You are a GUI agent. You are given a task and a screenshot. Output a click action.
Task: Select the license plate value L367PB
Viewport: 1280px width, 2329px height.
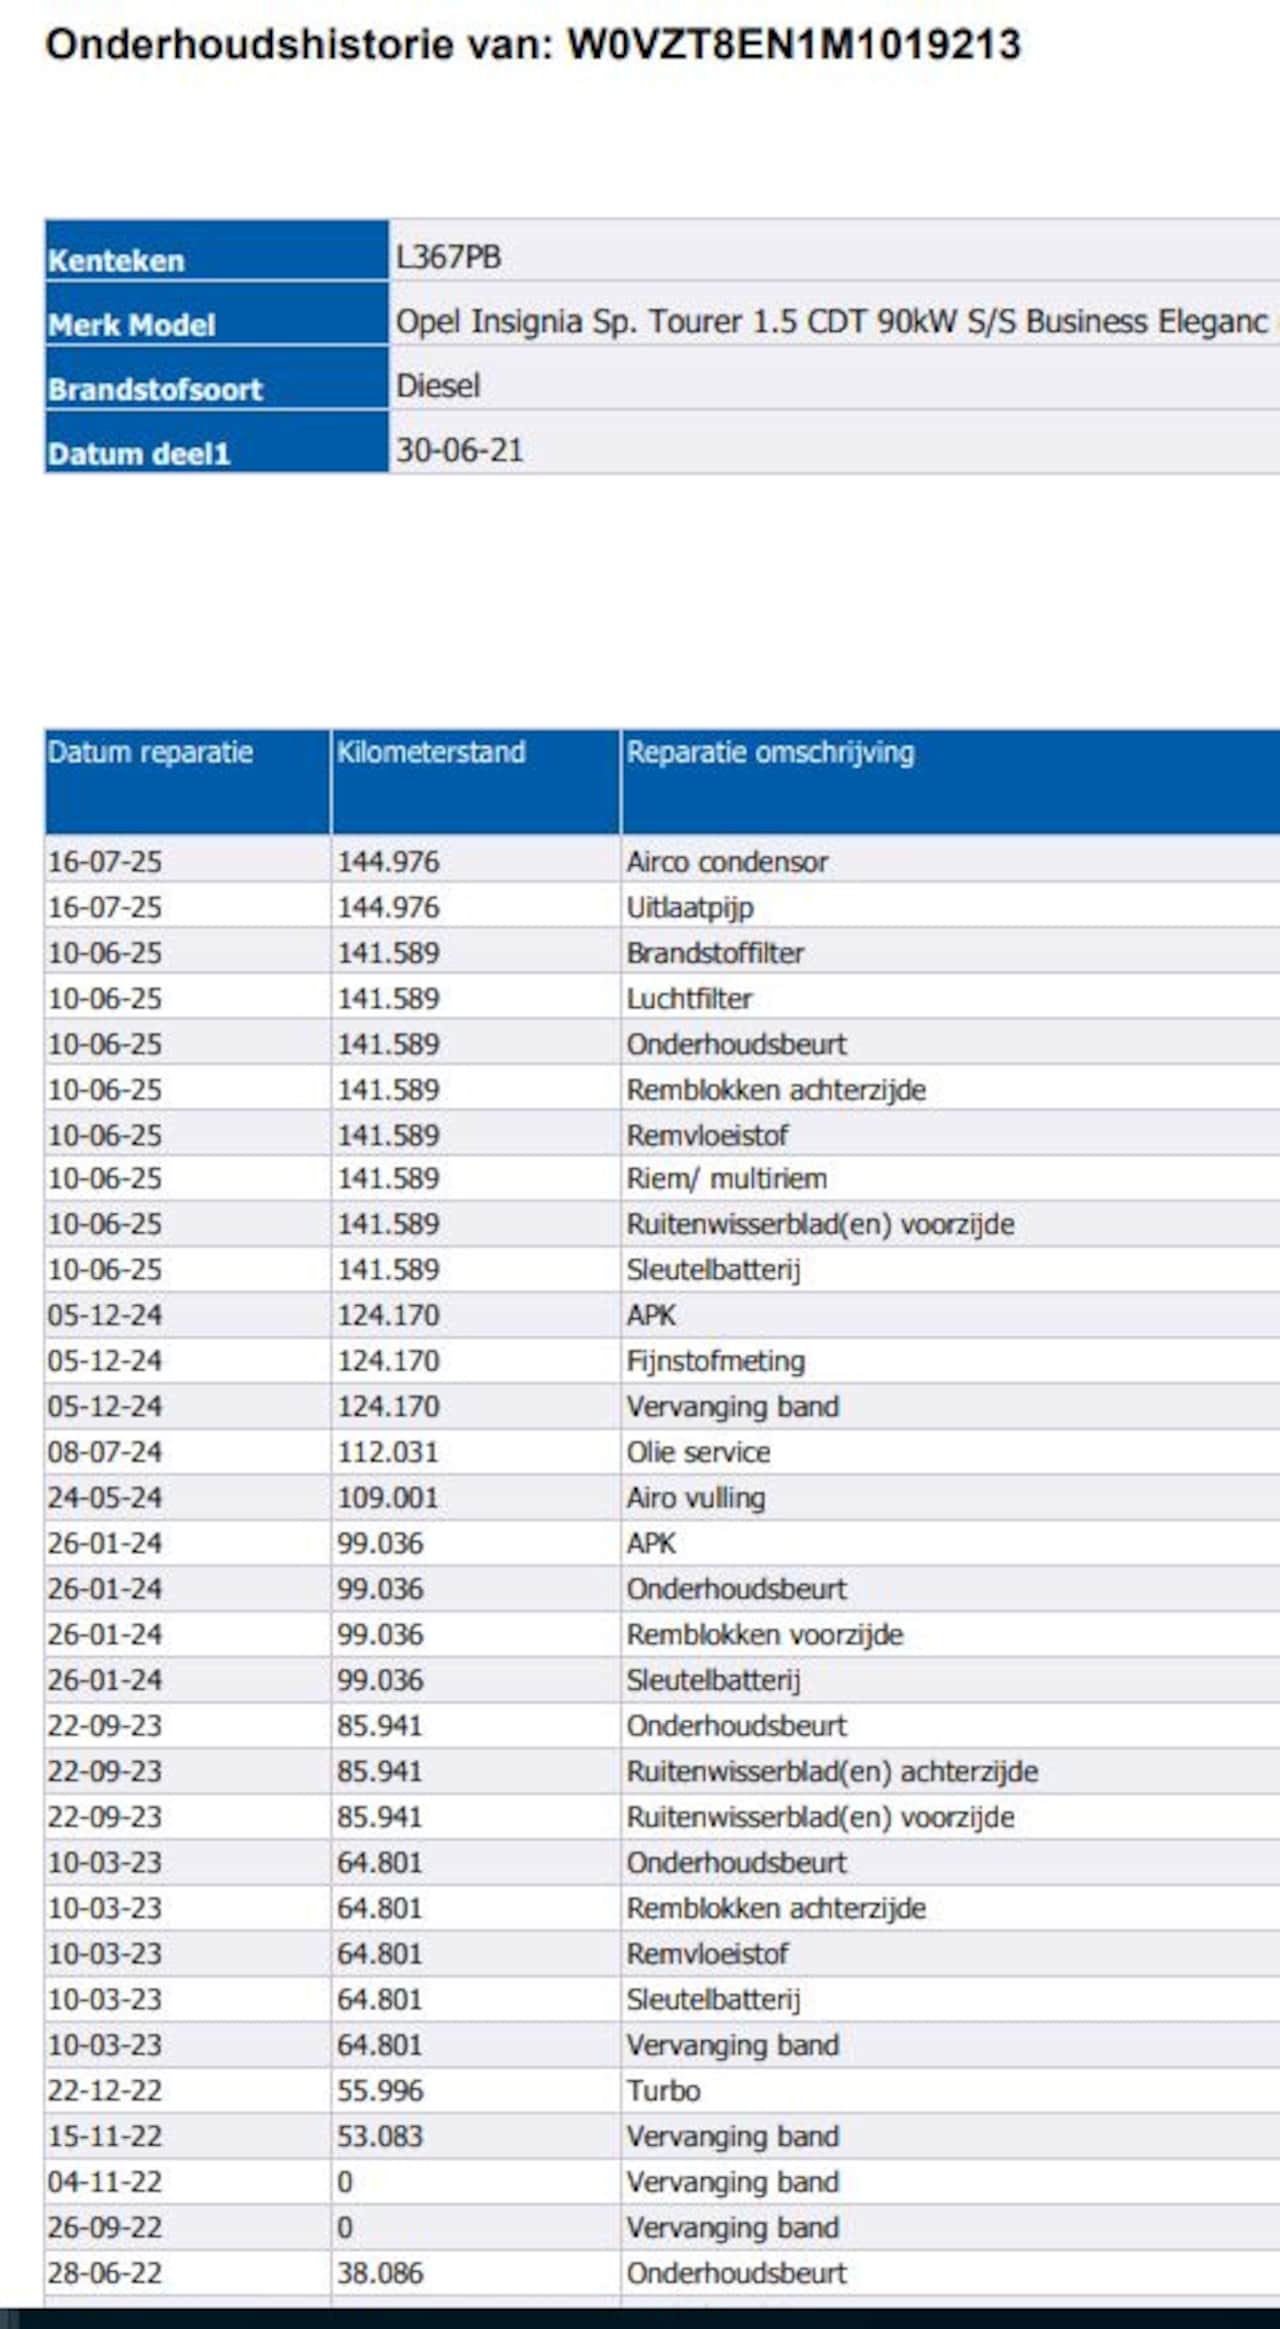coord(448,257)
